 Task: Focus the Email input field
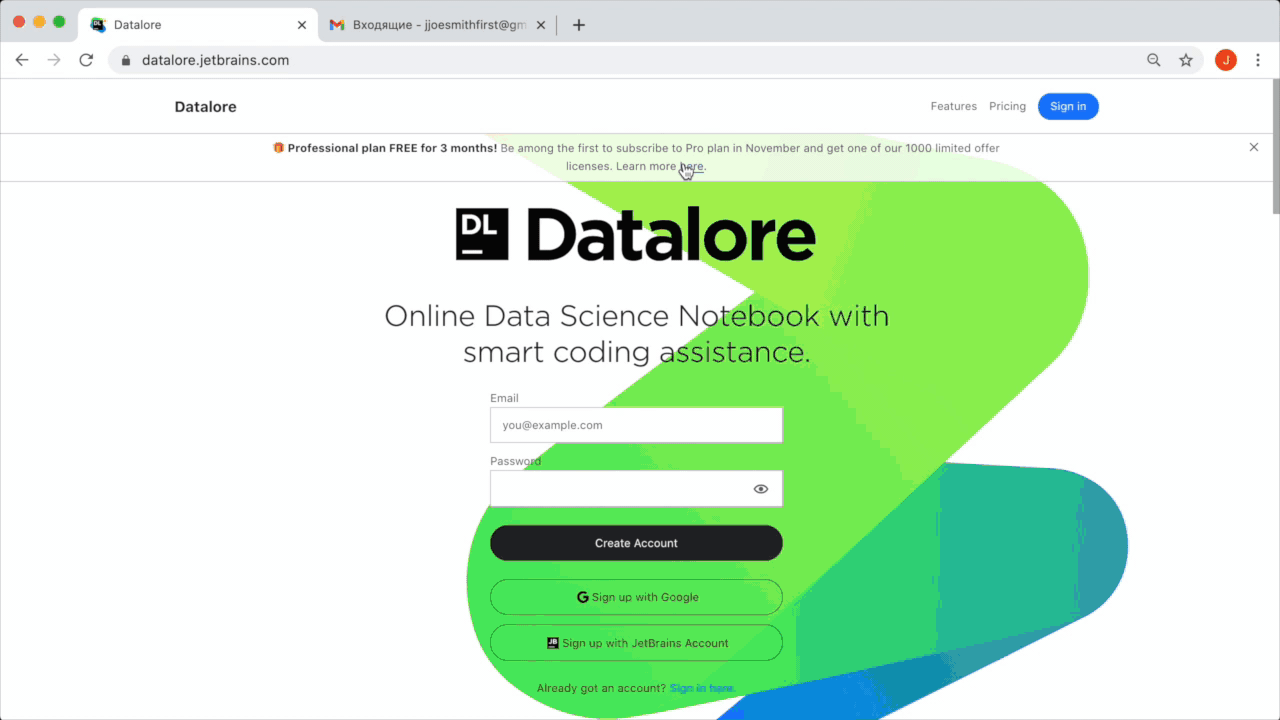[x=636, y=425]
